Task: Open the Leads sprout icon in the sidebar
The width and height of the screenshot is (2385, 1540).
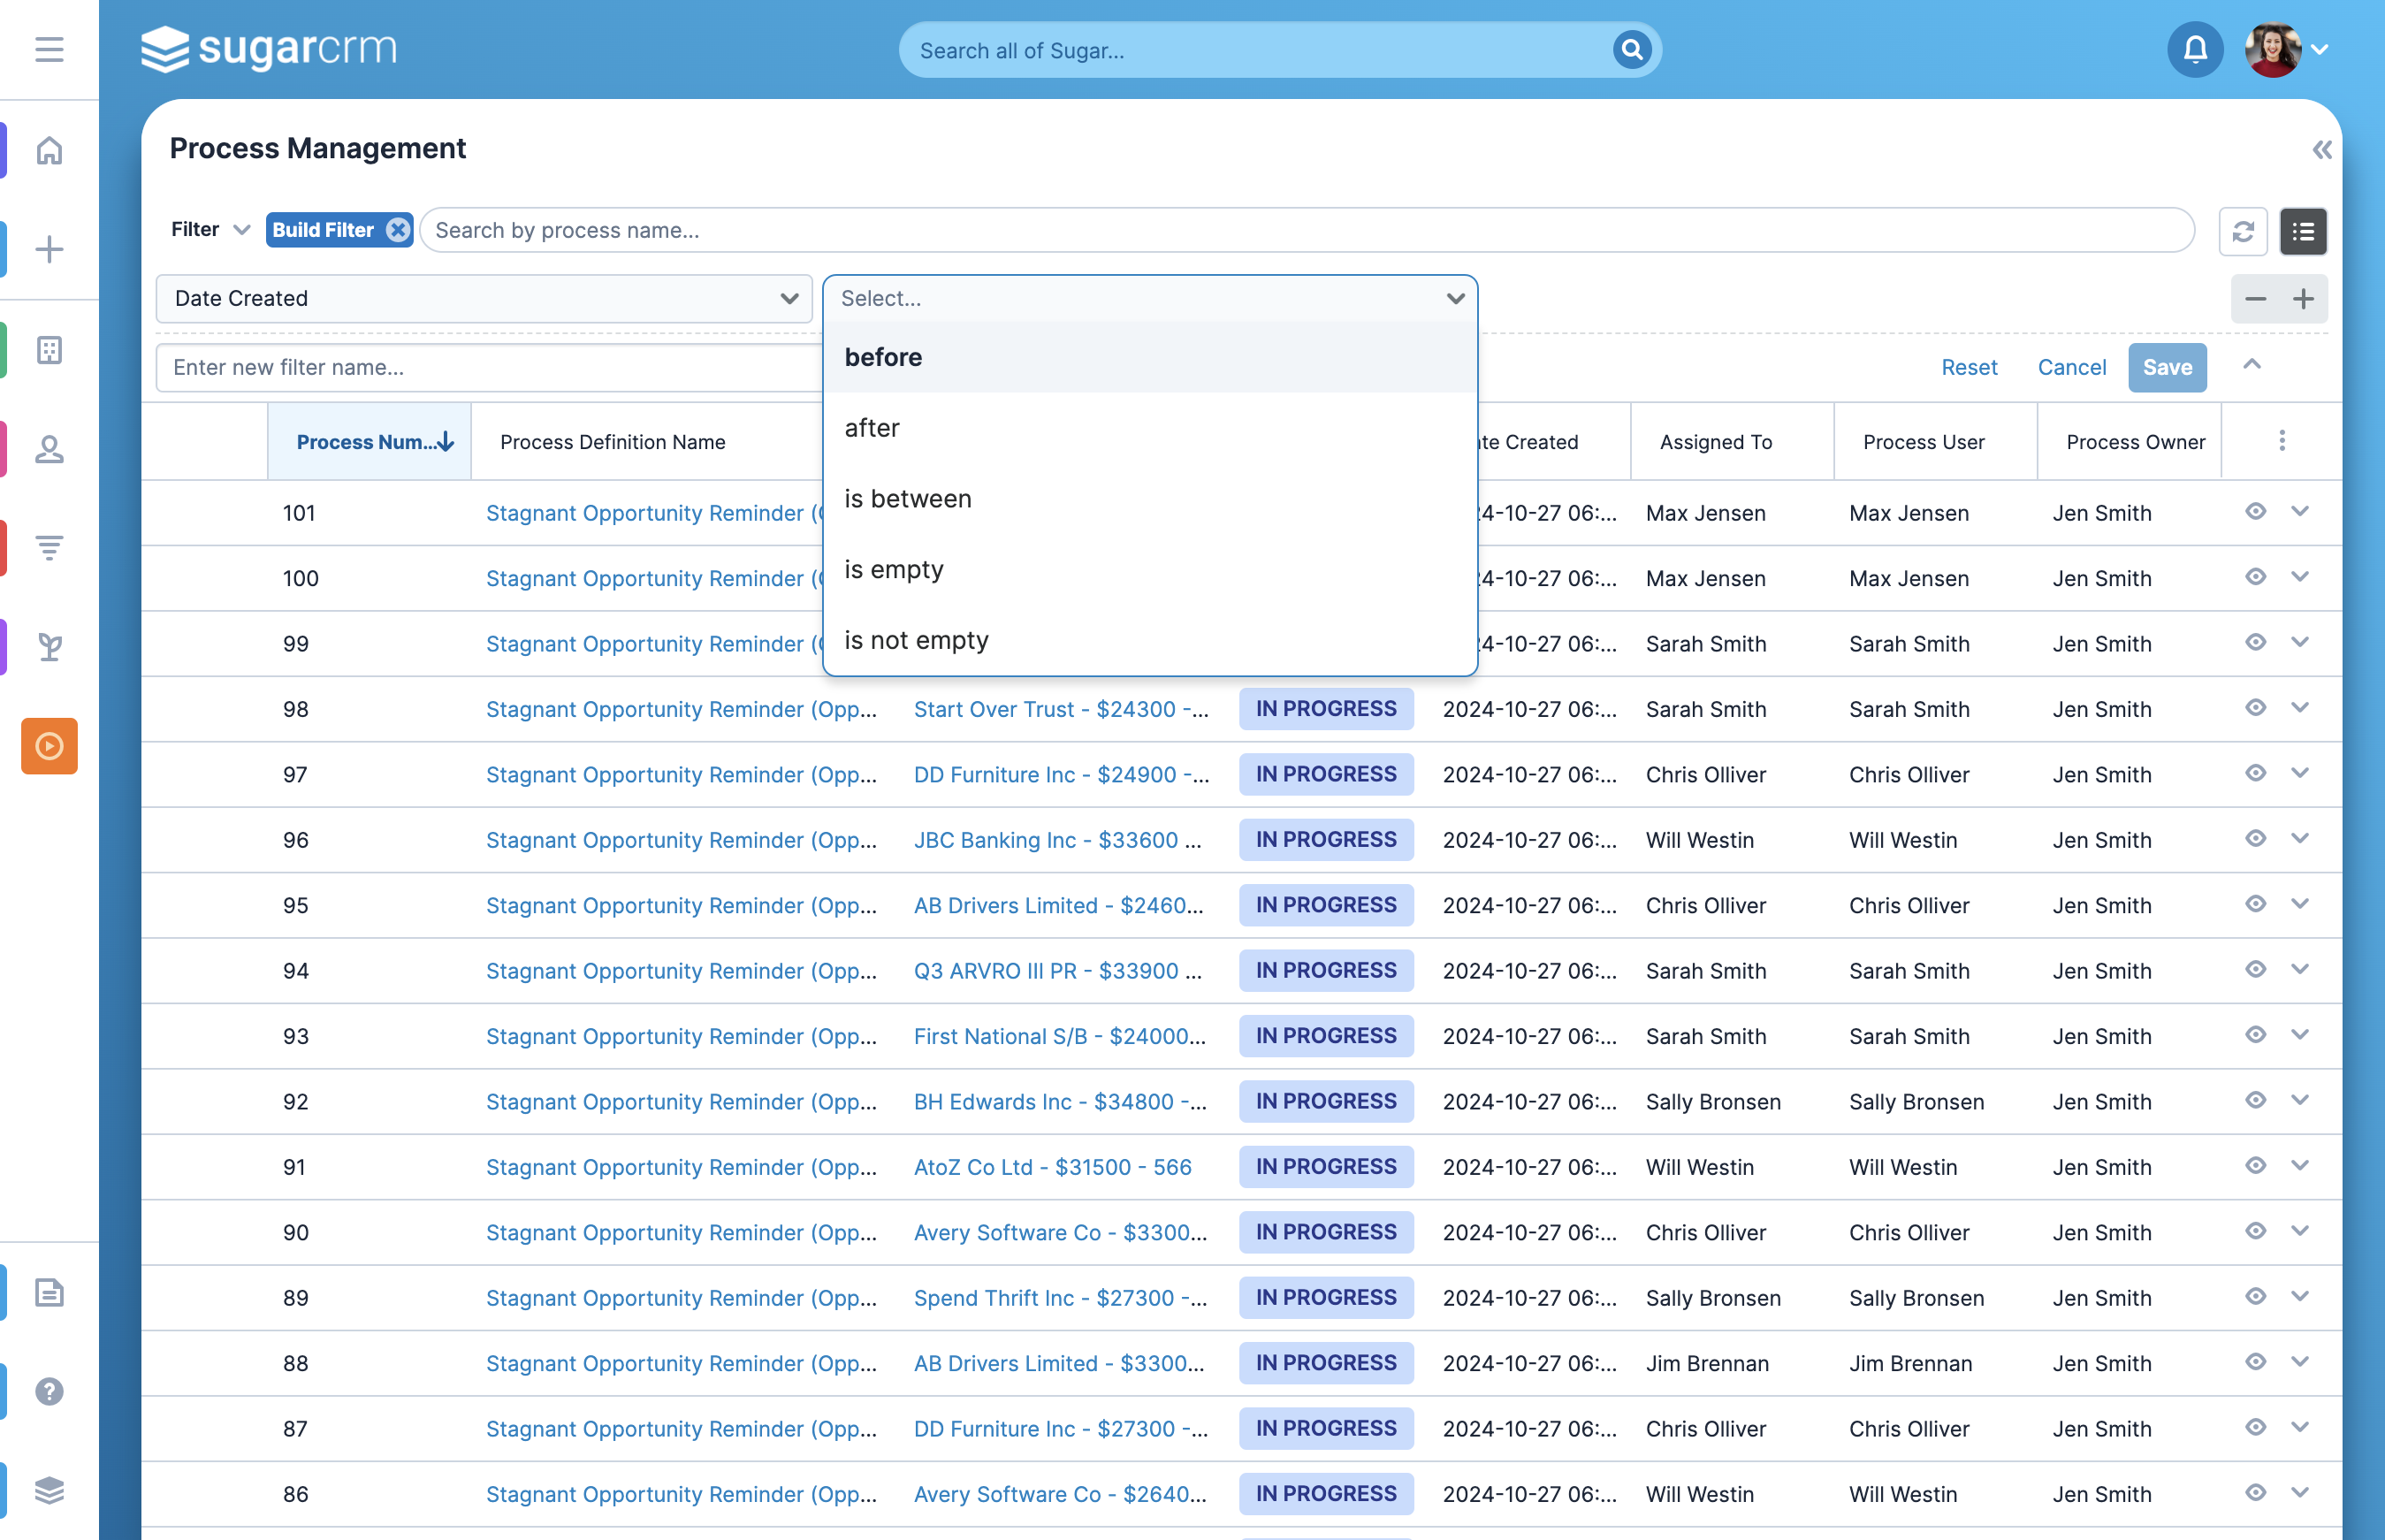Action: point(49,647)
